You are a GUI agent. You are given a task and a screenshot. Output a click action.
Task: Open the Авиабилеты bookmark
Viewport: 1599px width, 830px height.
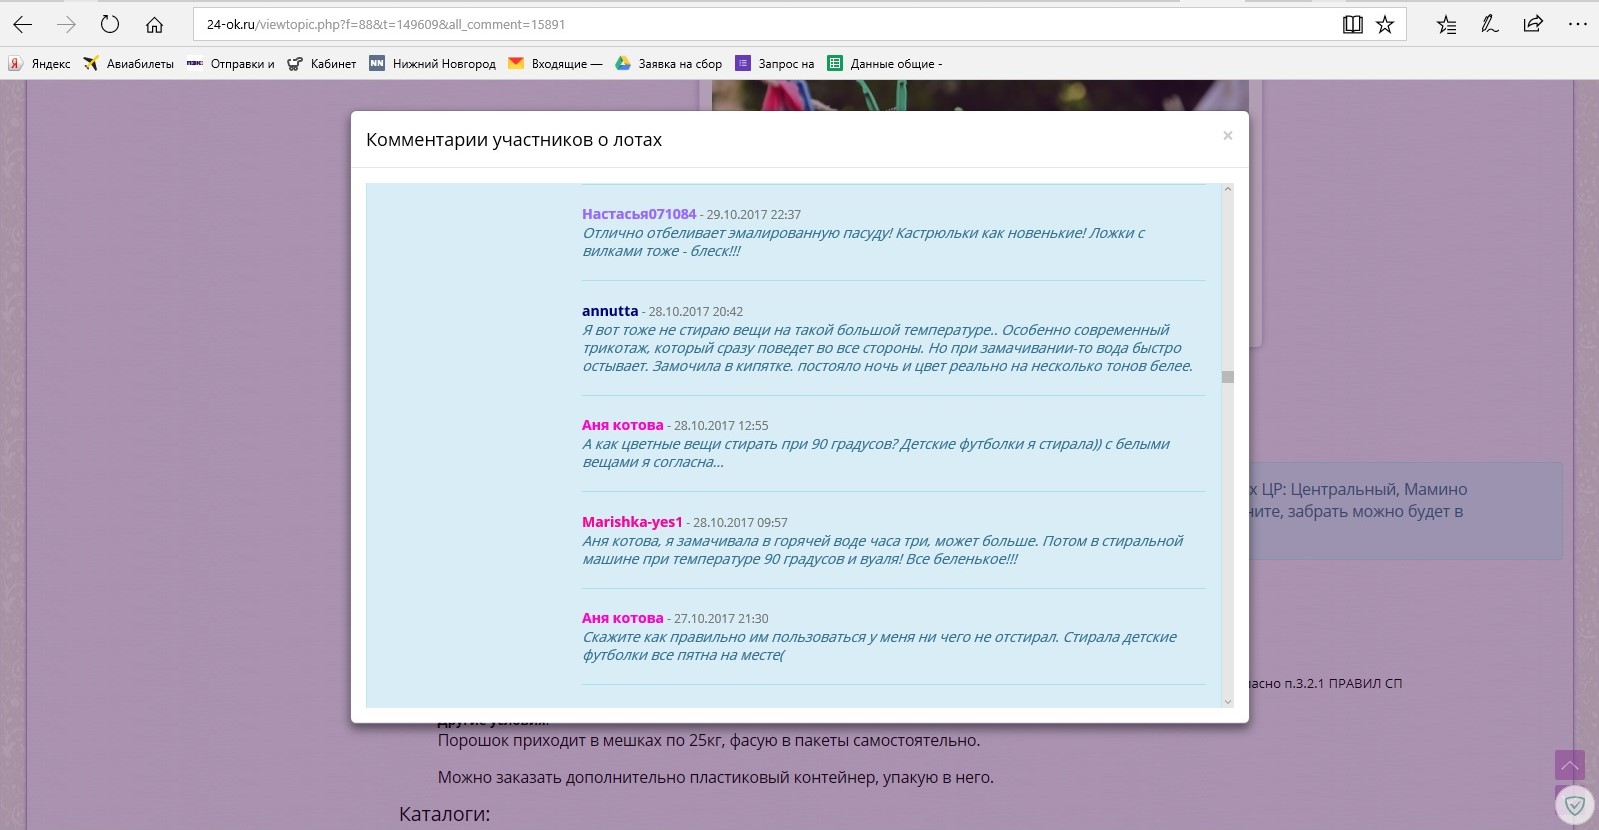(129, 64)
